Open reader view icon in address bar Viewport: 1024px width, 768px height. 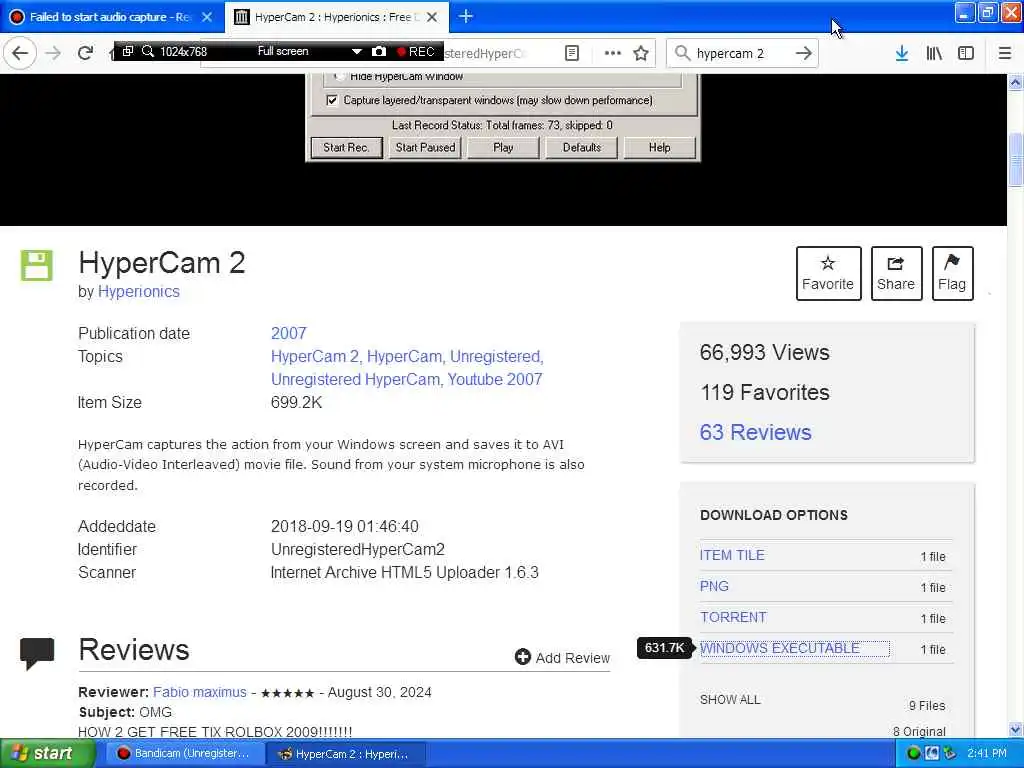pyautogui.click(x=571, y=53)
